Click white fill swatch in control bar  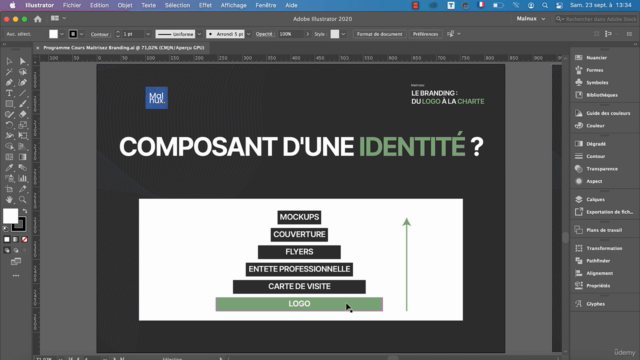(53, 34)
